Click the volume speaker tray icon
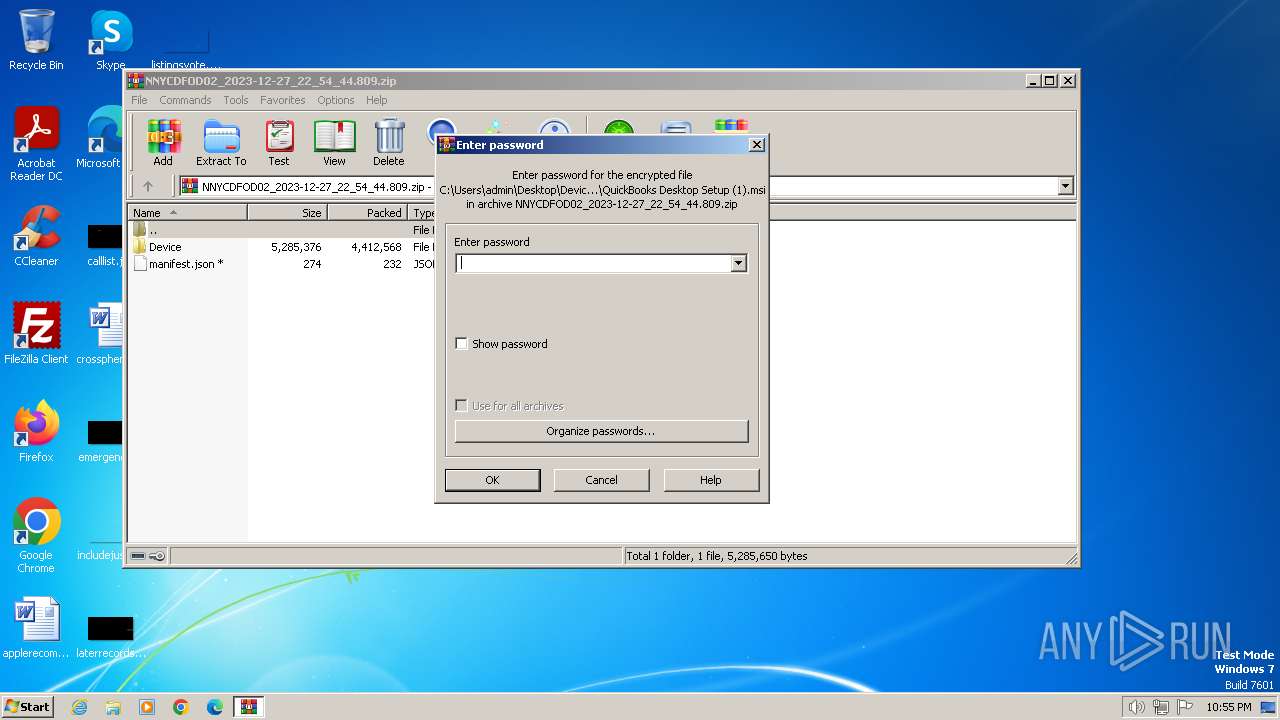 [x=1136, y=707]
